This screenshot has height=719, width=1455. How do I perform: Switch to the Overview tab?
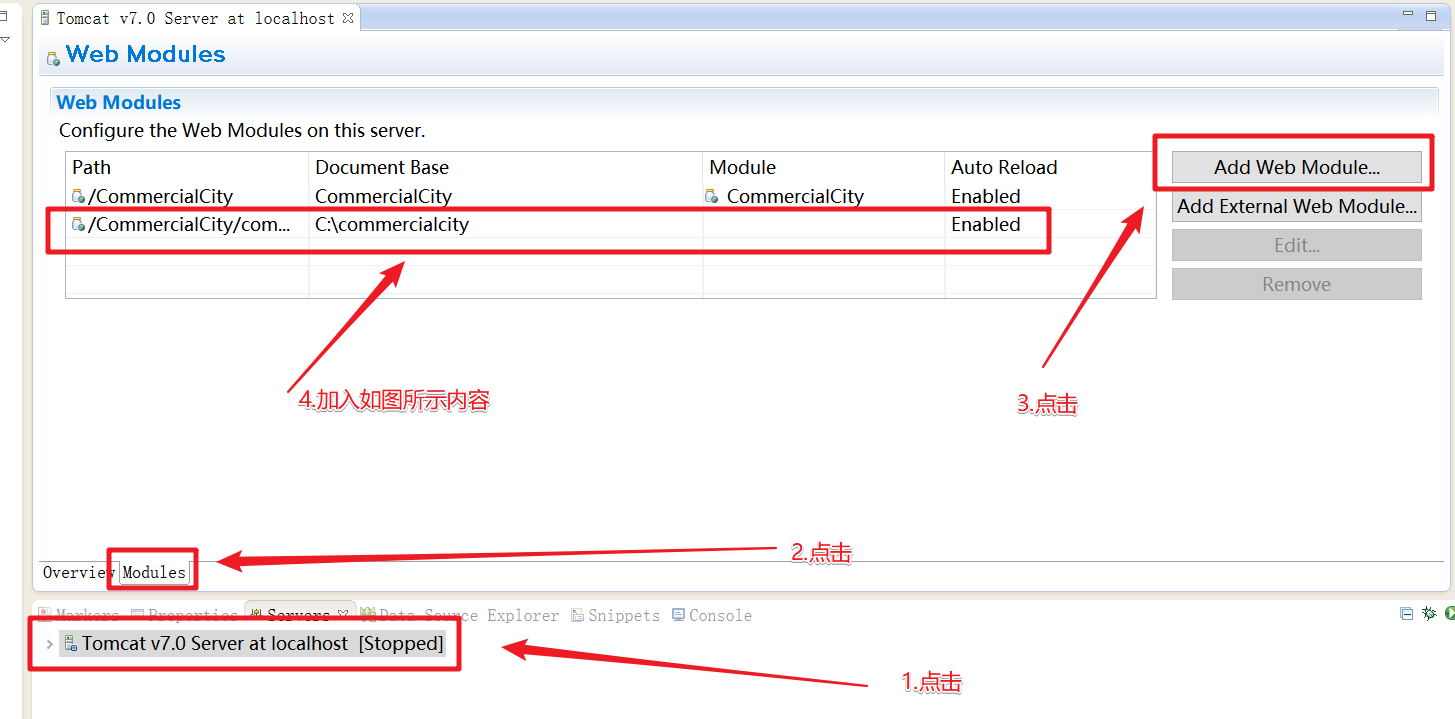coord(78,572)
